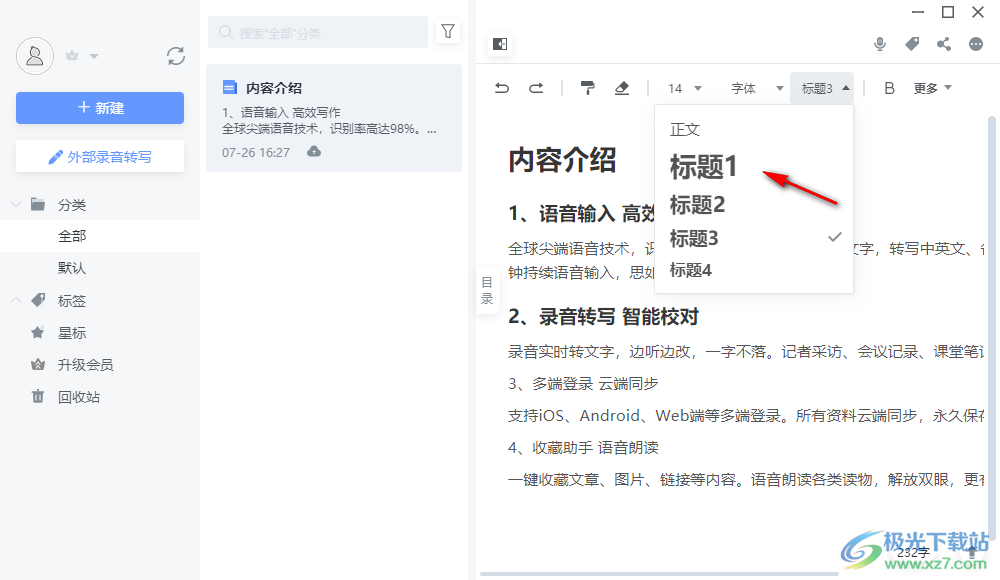Clear formatting with eraser icon
The width and height of the screenshot is (1000, 580).
(622, 88)
